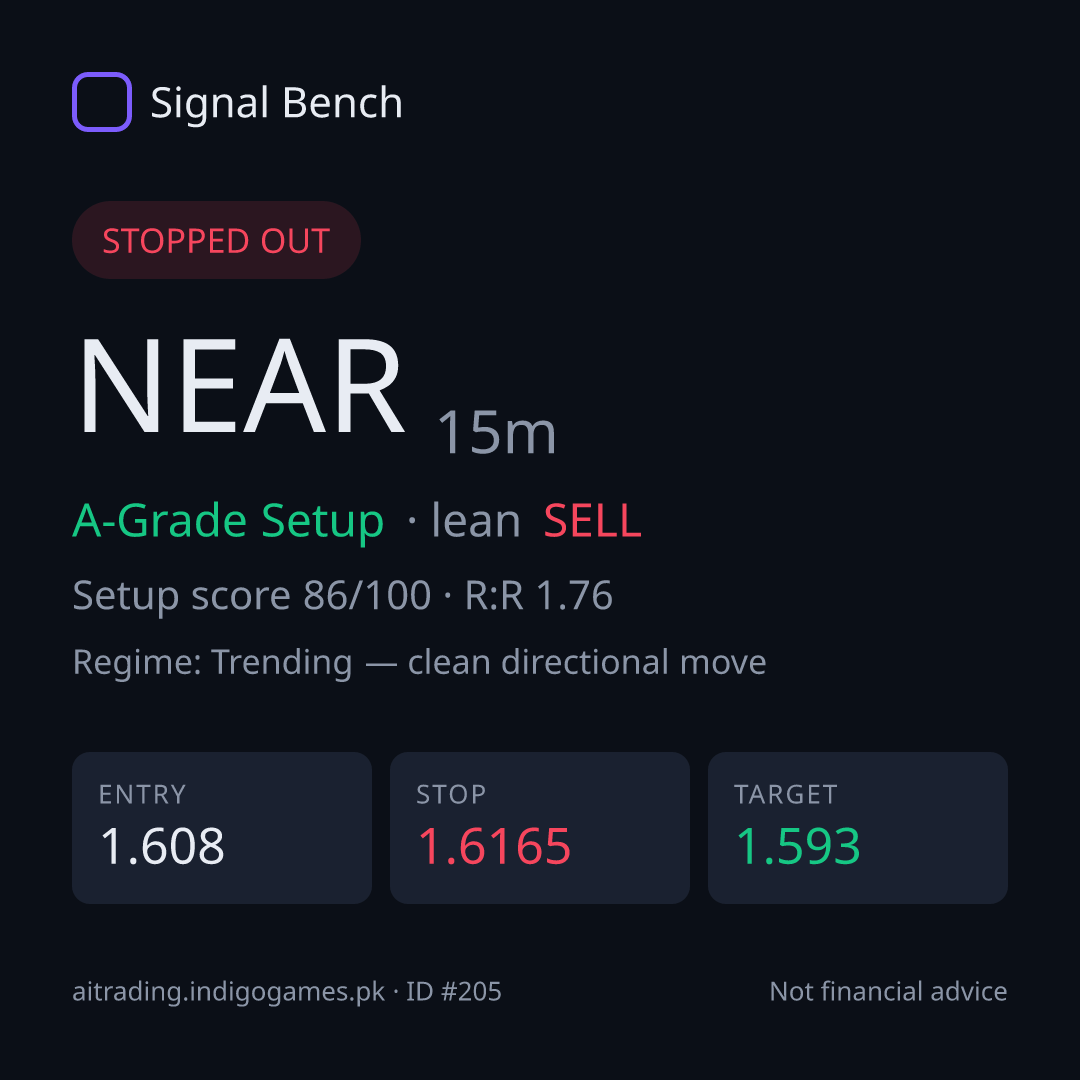The image size is (1080, 1080).
Task: Click the red SELL direction text
Action: point(592,521)
